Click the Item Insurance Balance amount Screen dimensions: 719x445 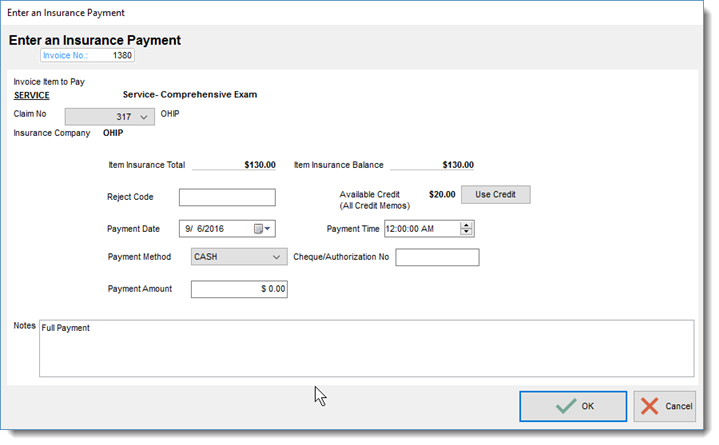pos(458,165)
